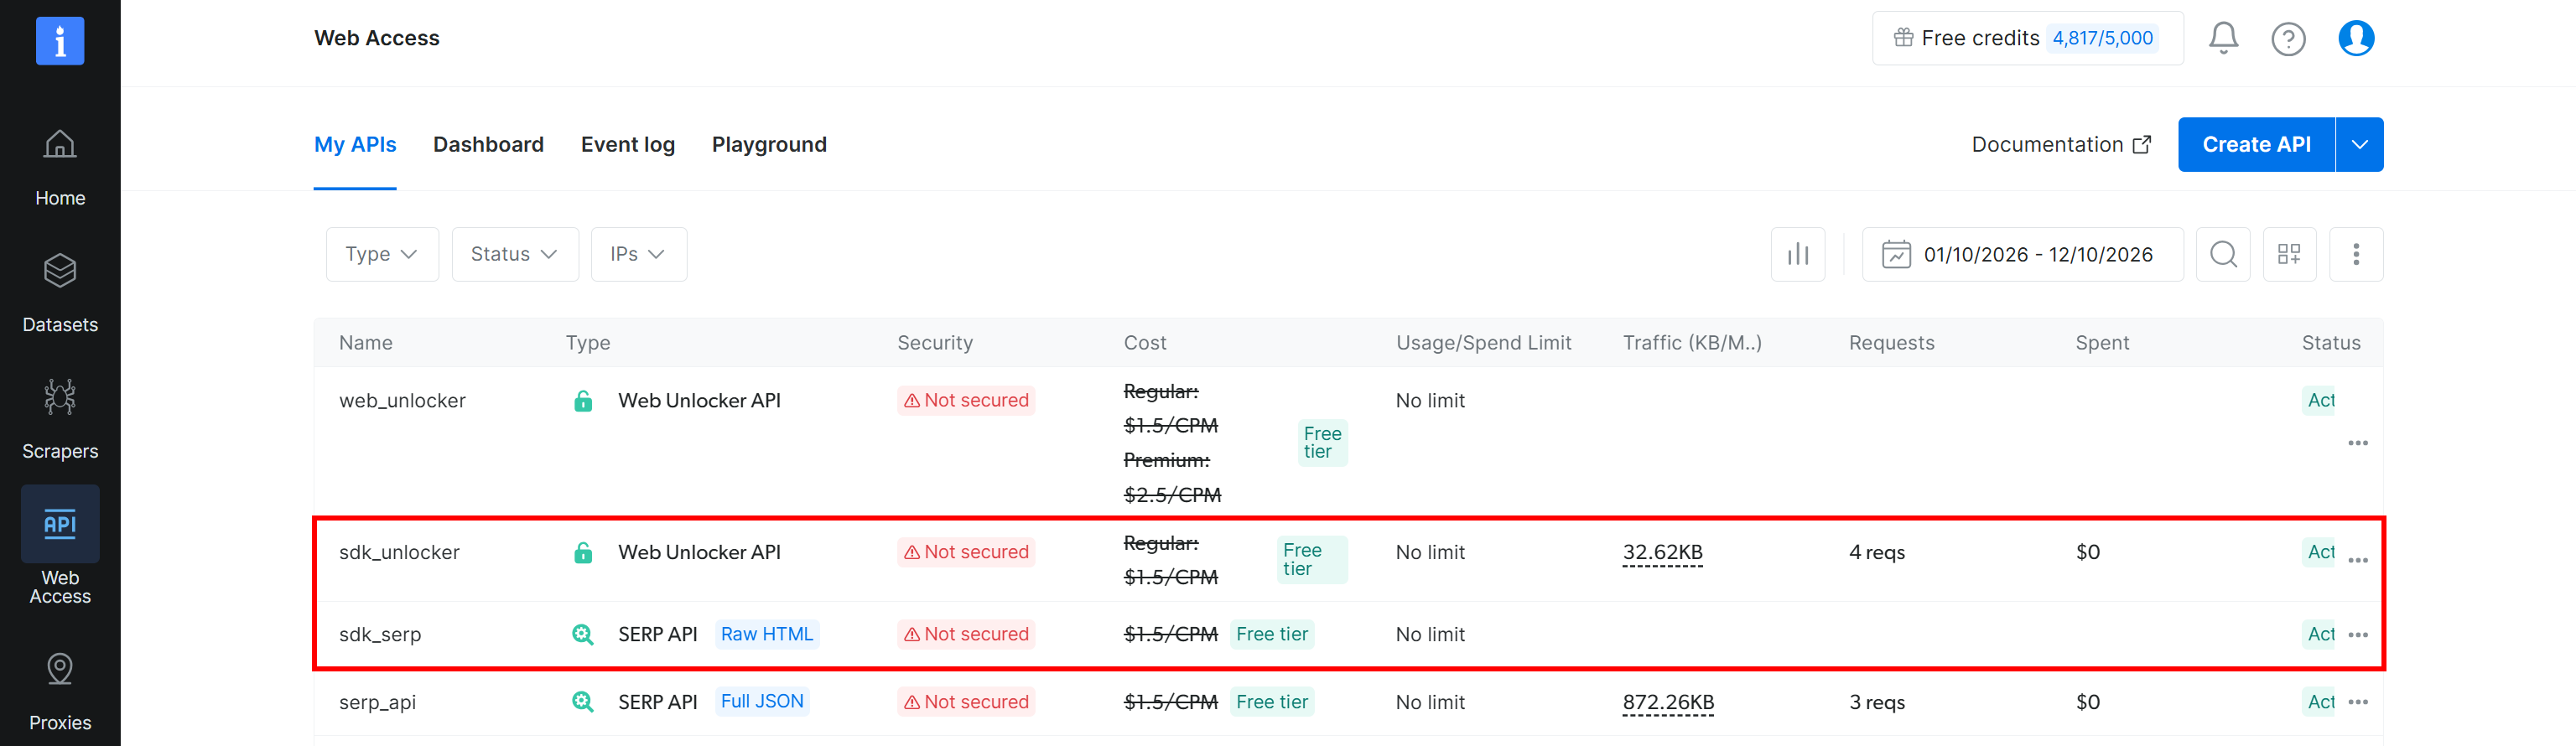Image resolution: width=2576 pixels, height=746 pixels.
Task: Click 32.62KB traffic value
Action: point(1662,552)
